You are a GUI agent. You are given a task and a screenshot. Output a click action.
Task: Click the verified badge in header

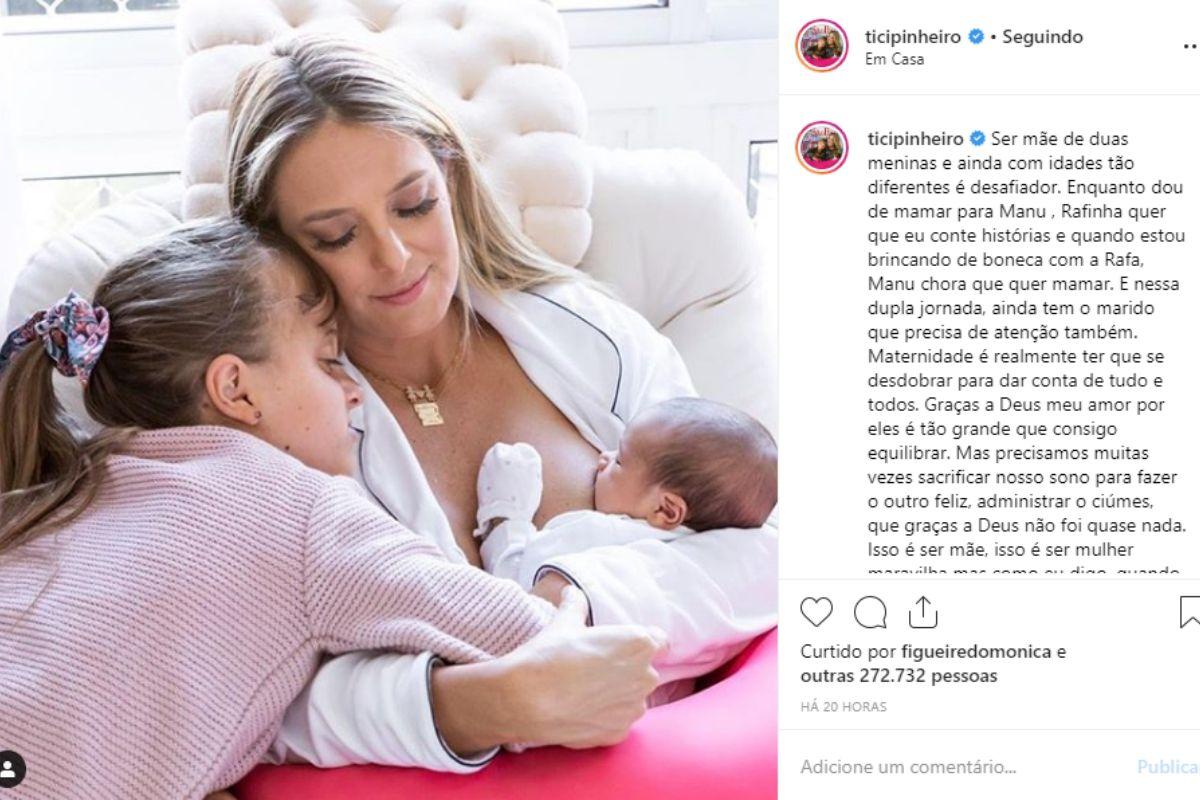coord(976,37)
